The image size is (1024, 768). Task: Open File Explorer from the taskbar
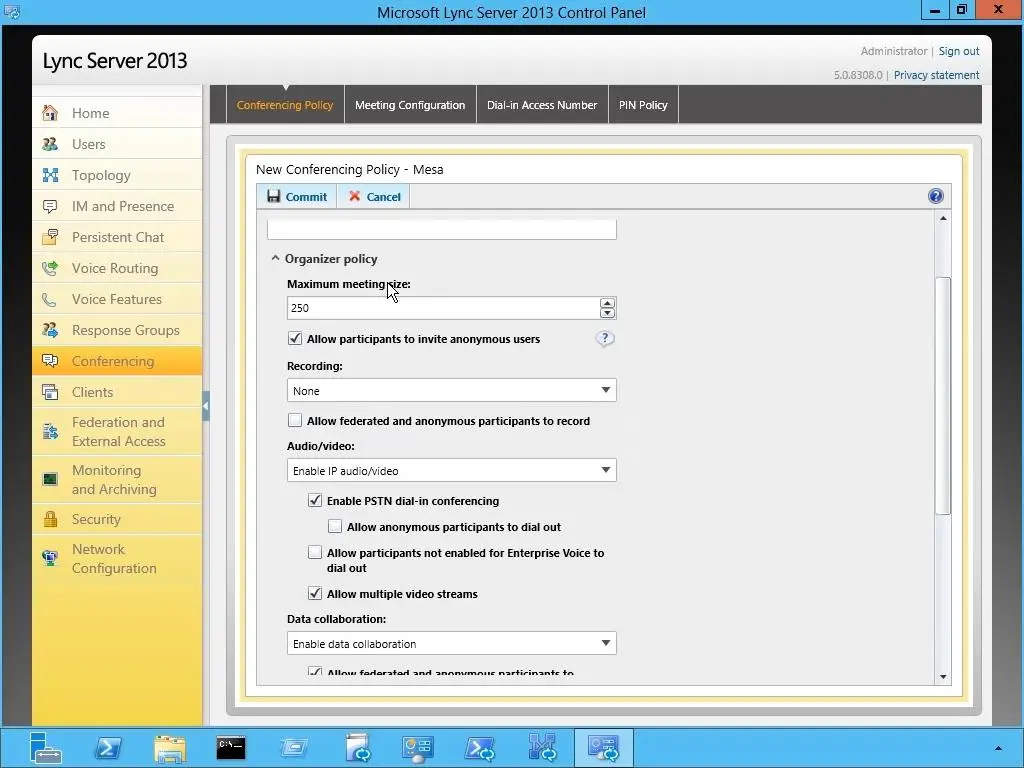[170, 748]
